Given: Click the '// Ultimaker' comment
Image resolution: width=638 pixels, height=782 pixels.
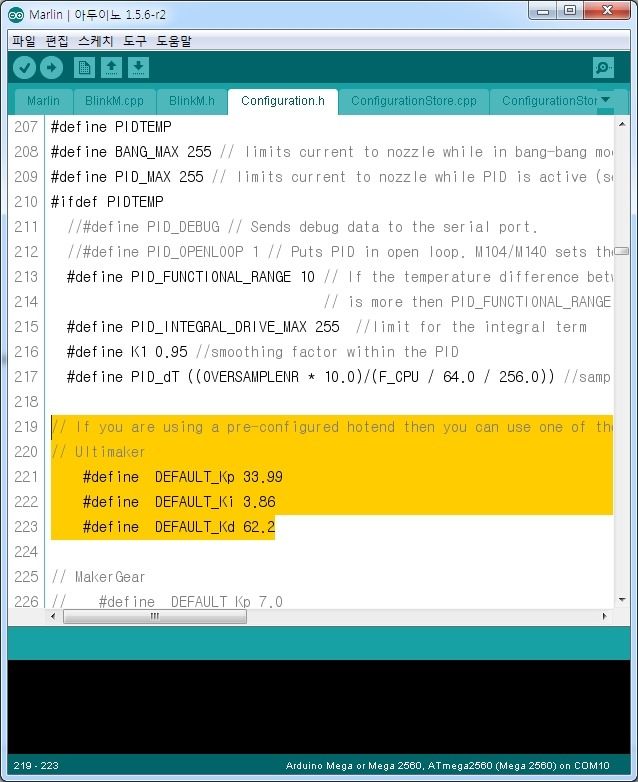Looking at the screenshot, I should pyautogui.click(x=98, y=452).
